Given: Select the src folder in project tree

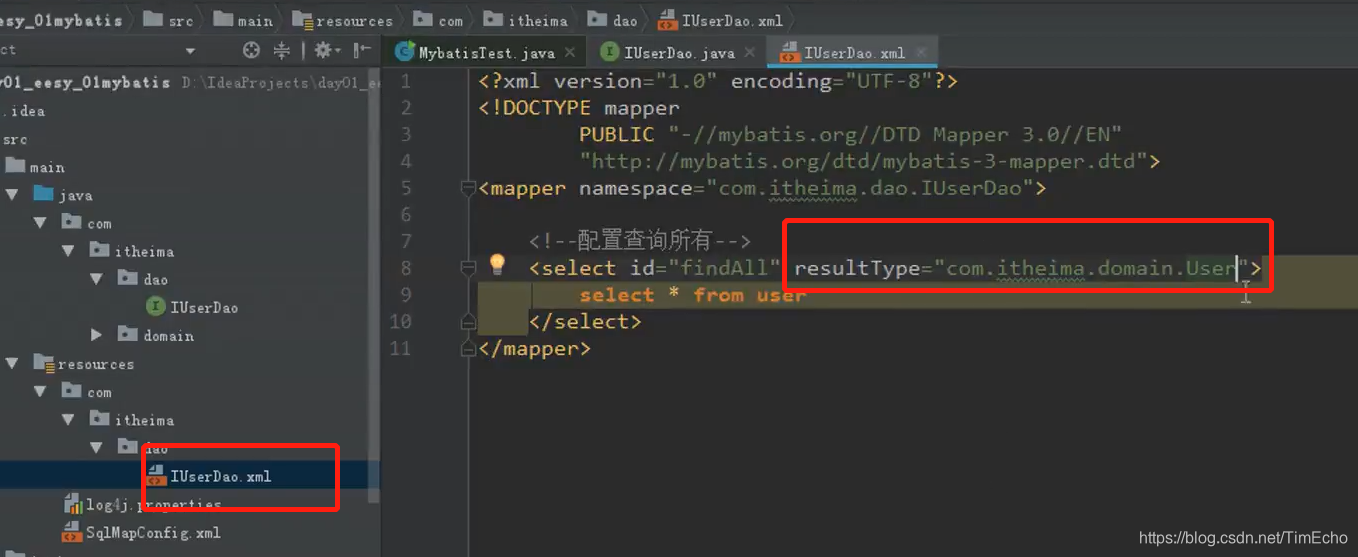Looking at the screenshot, I should (x=15, y=139).
